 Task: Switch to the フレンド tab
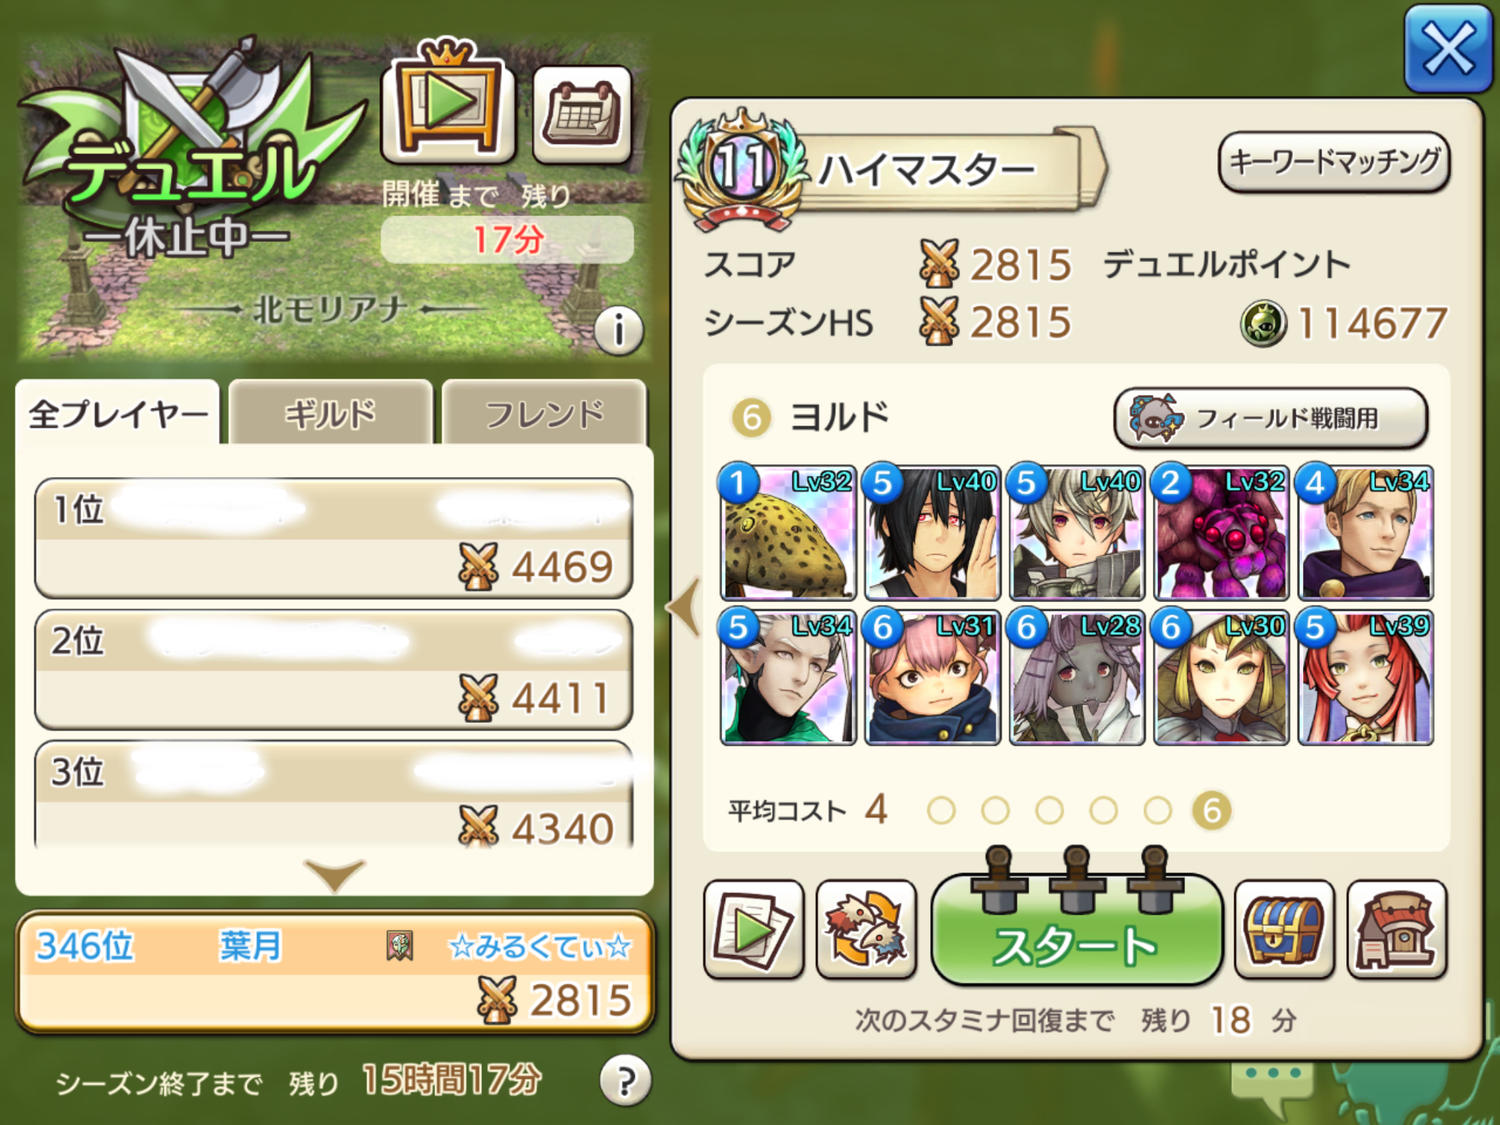(x=544, y=412)
